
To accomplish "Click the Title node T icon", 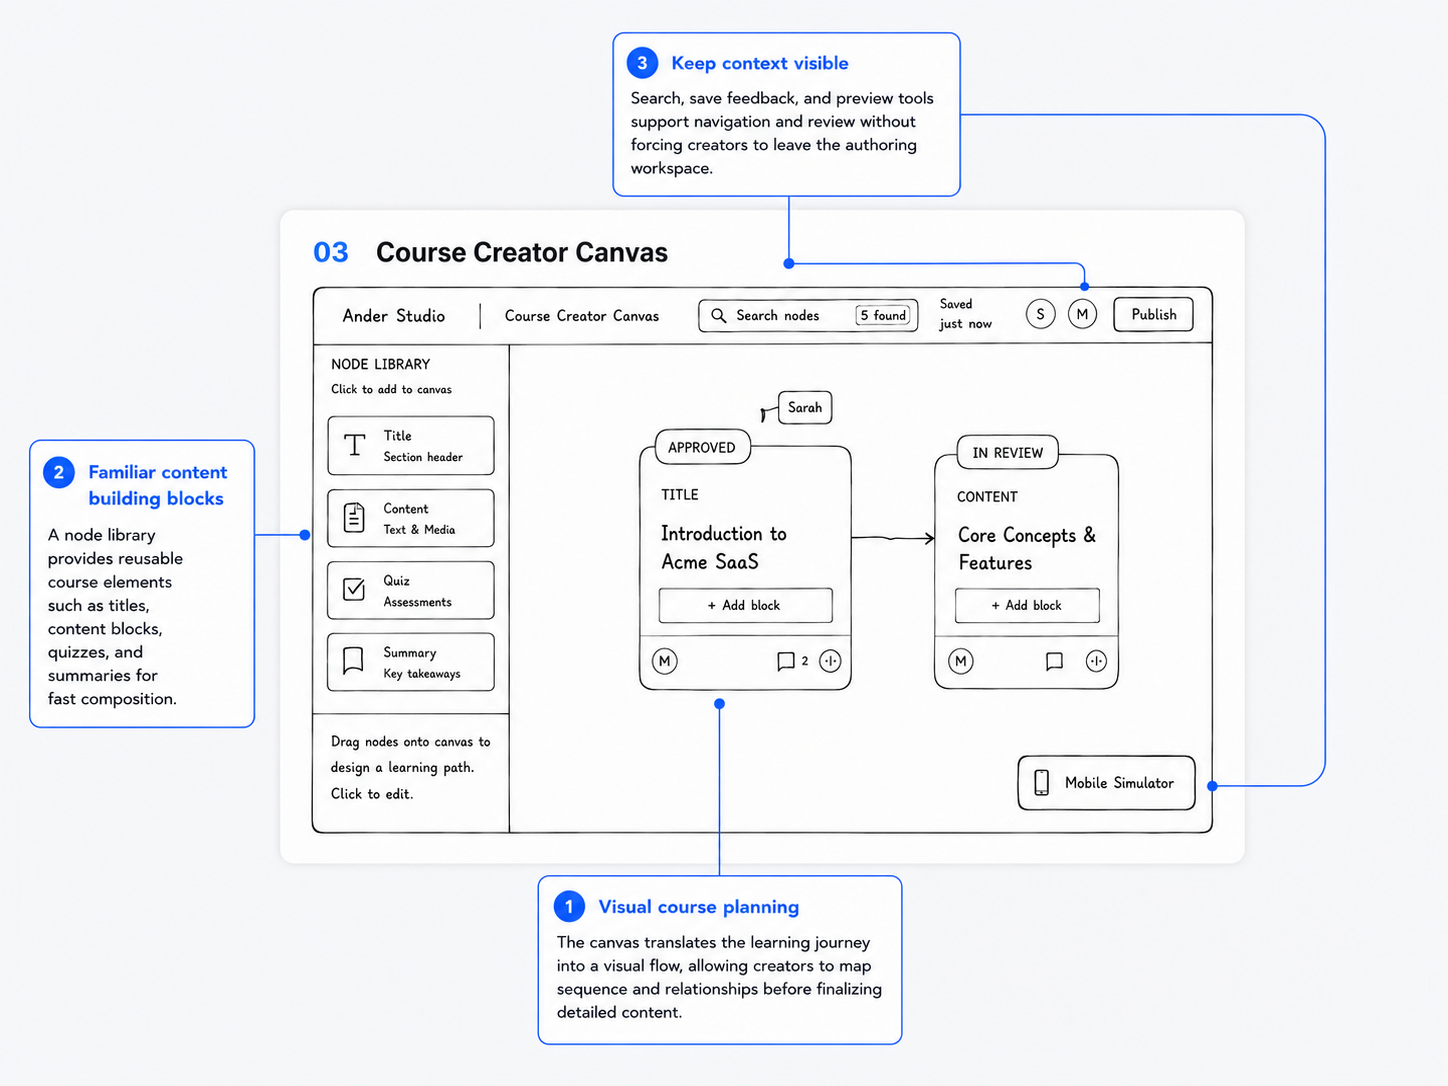I will 354,445.
